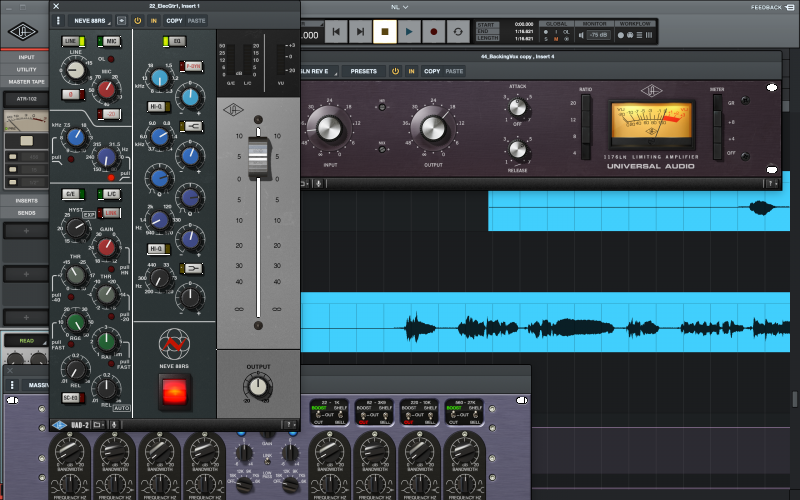Toggle the upper HI-Q switch in the Neve EQ
Viewport: 800px width, 500px height.
click(x=159, y=107)
